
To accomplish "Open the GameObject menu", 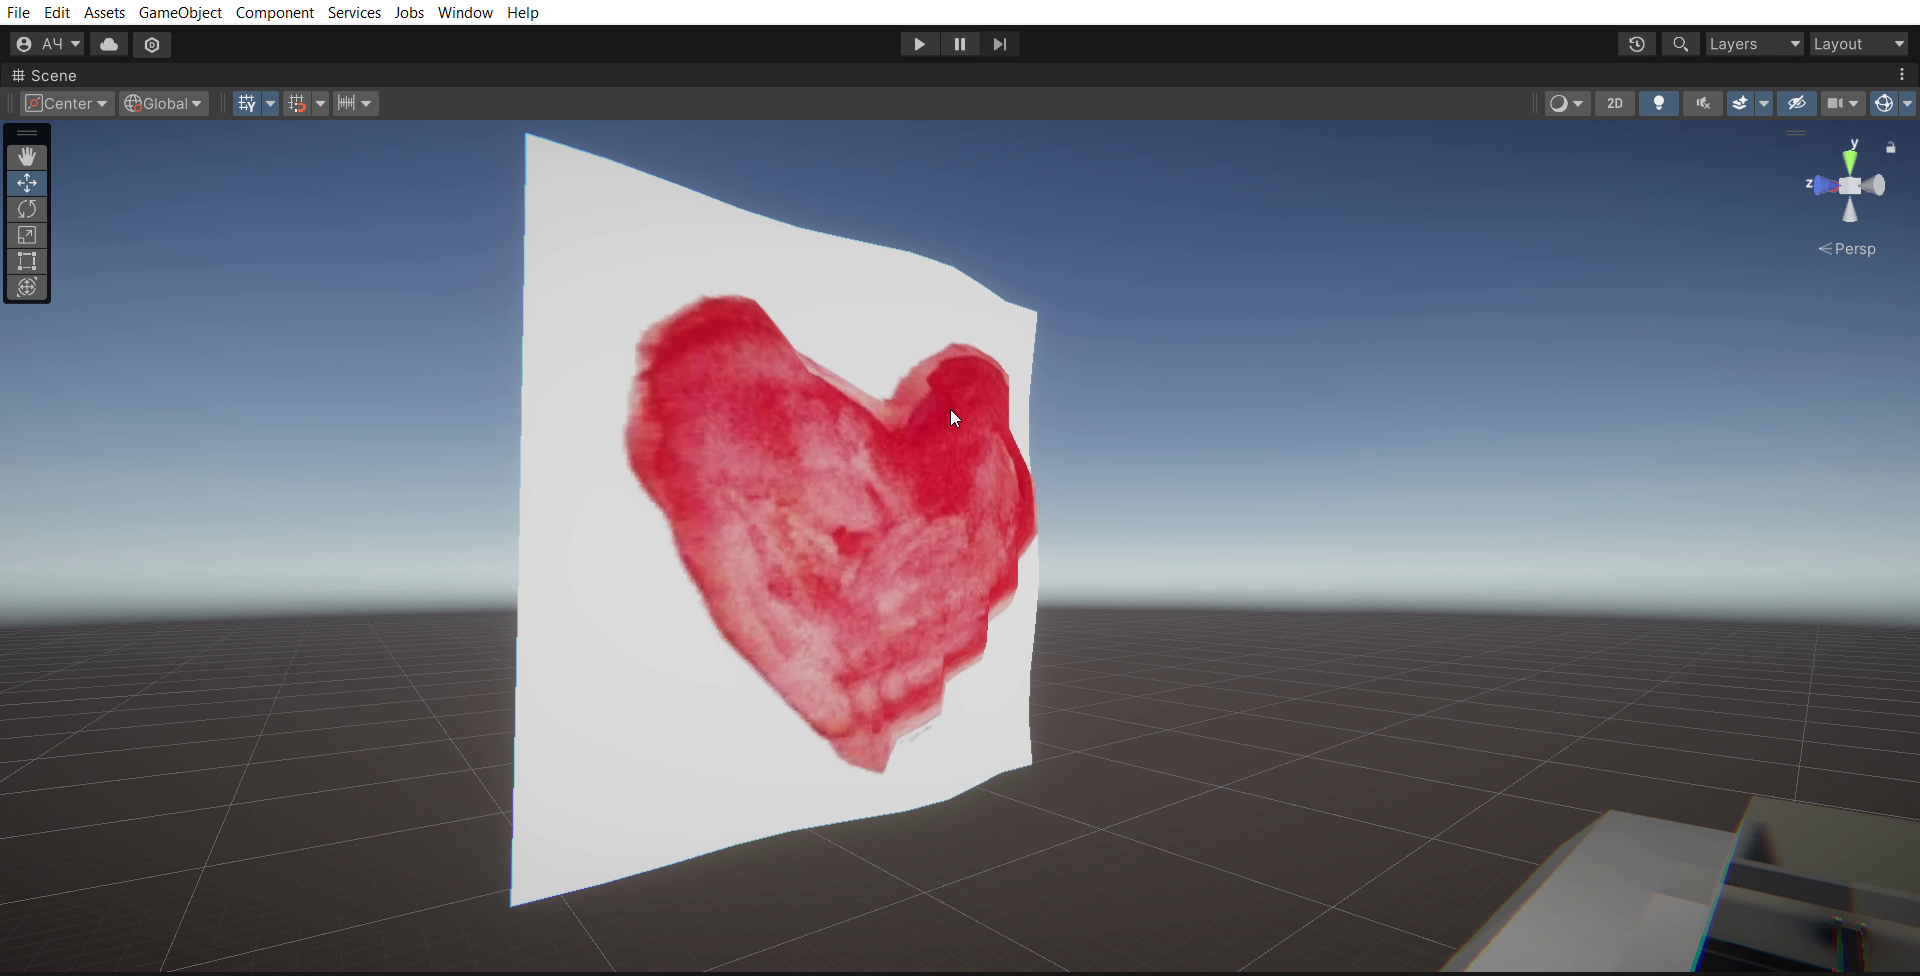I will pos(180,13).
